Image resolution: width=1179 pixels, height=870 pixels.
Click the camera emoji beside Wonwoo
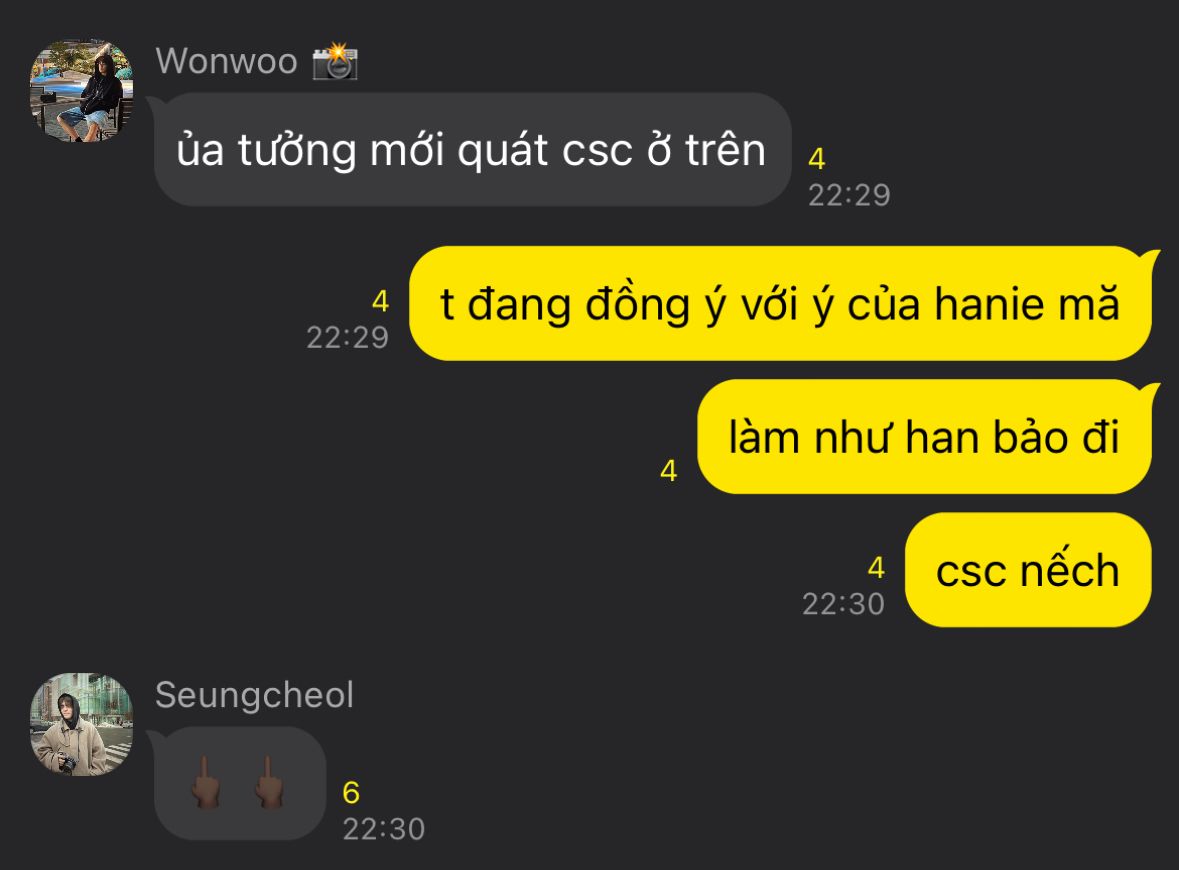(x=335, y=61)
